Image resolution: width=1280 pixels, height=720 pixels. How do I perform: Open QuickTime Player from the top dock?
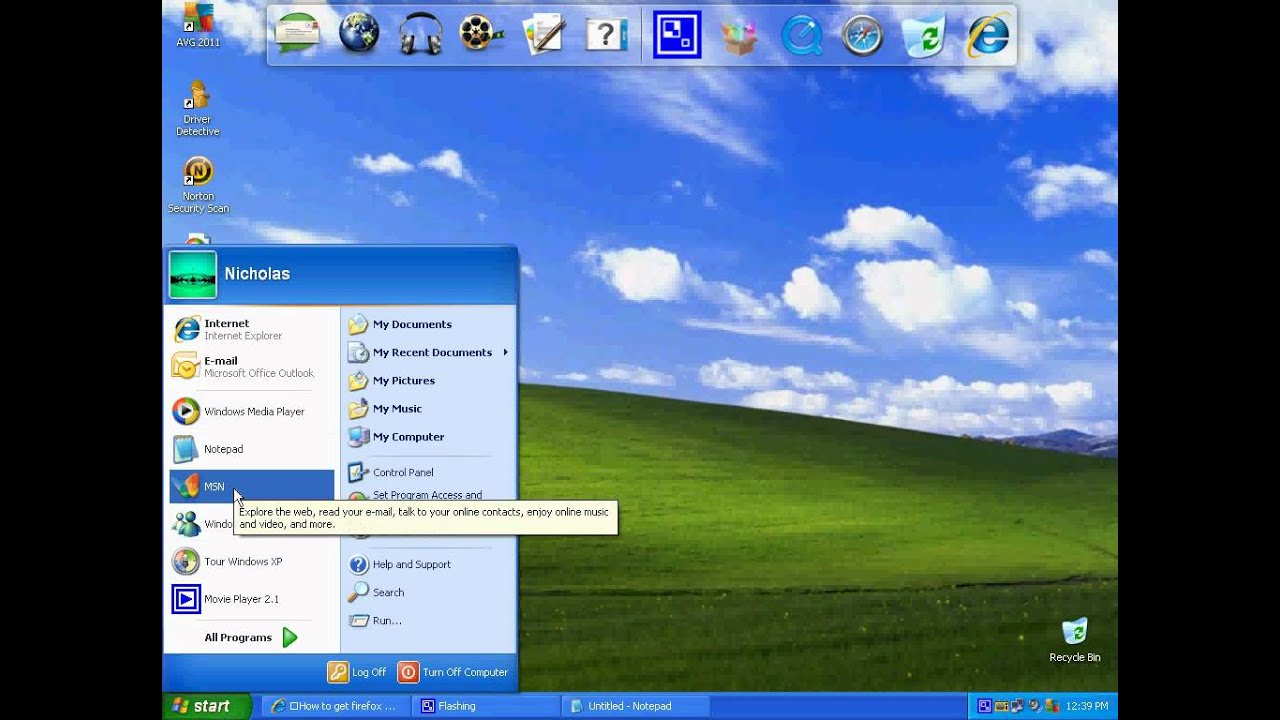tap(801, 35)
